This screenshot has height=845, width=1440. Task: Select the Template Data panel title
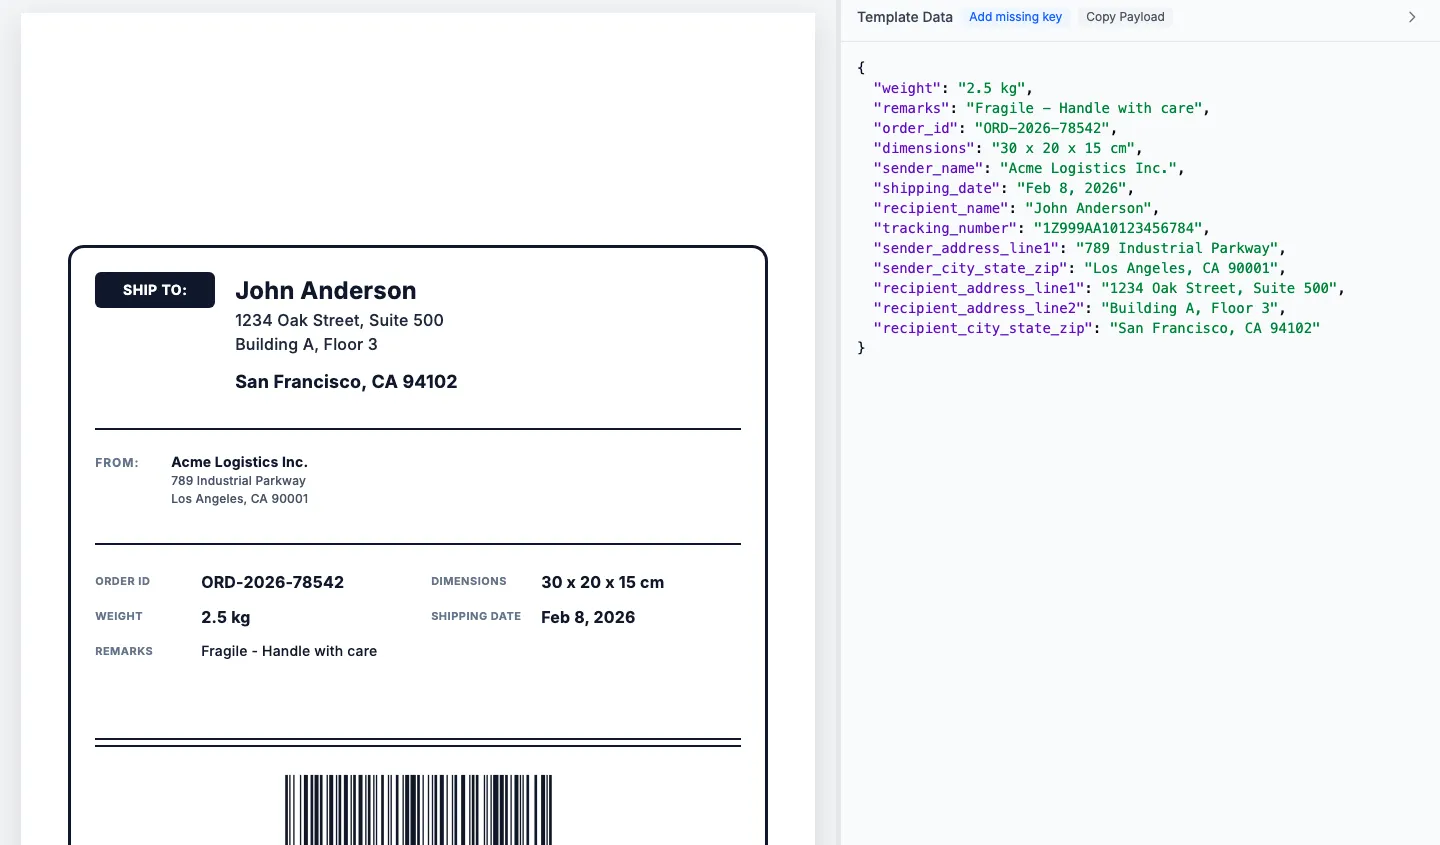click(903, 17)
